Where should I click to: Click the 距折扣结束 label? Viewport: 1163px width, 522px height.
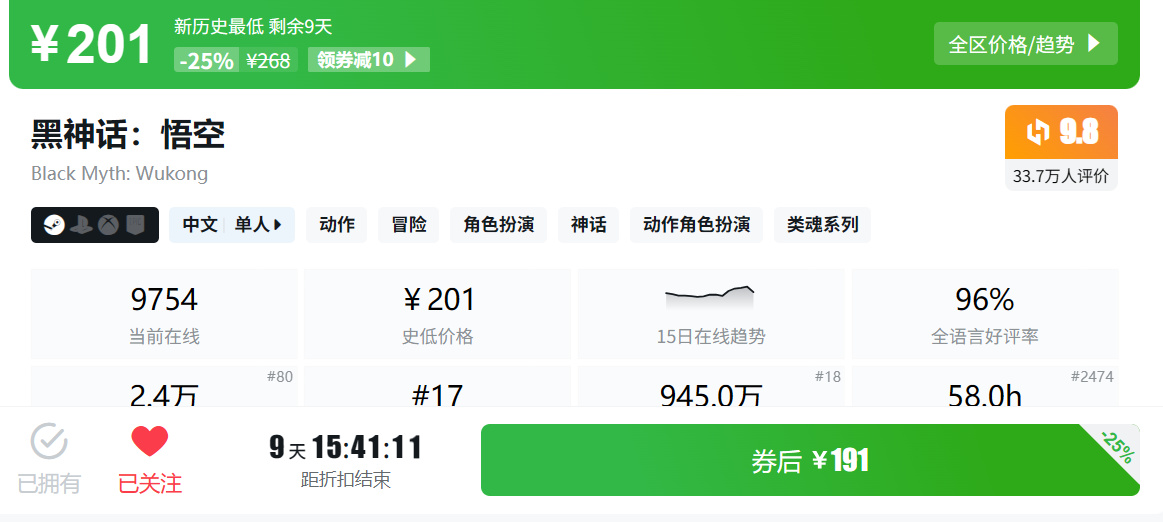[346, 480]
